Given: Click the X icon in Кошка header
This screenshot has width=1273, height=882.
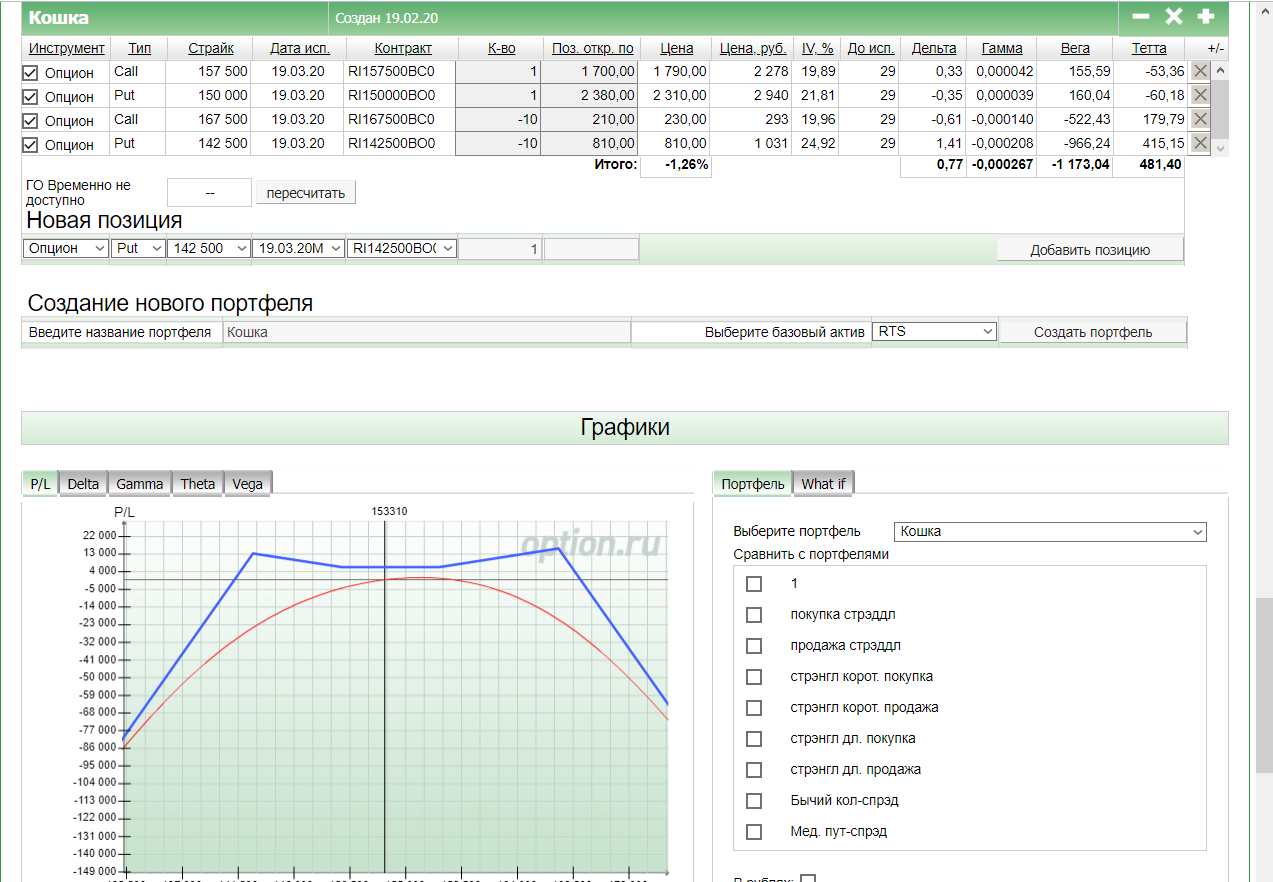Looking at the screenshot, I should pos(1174,17).
